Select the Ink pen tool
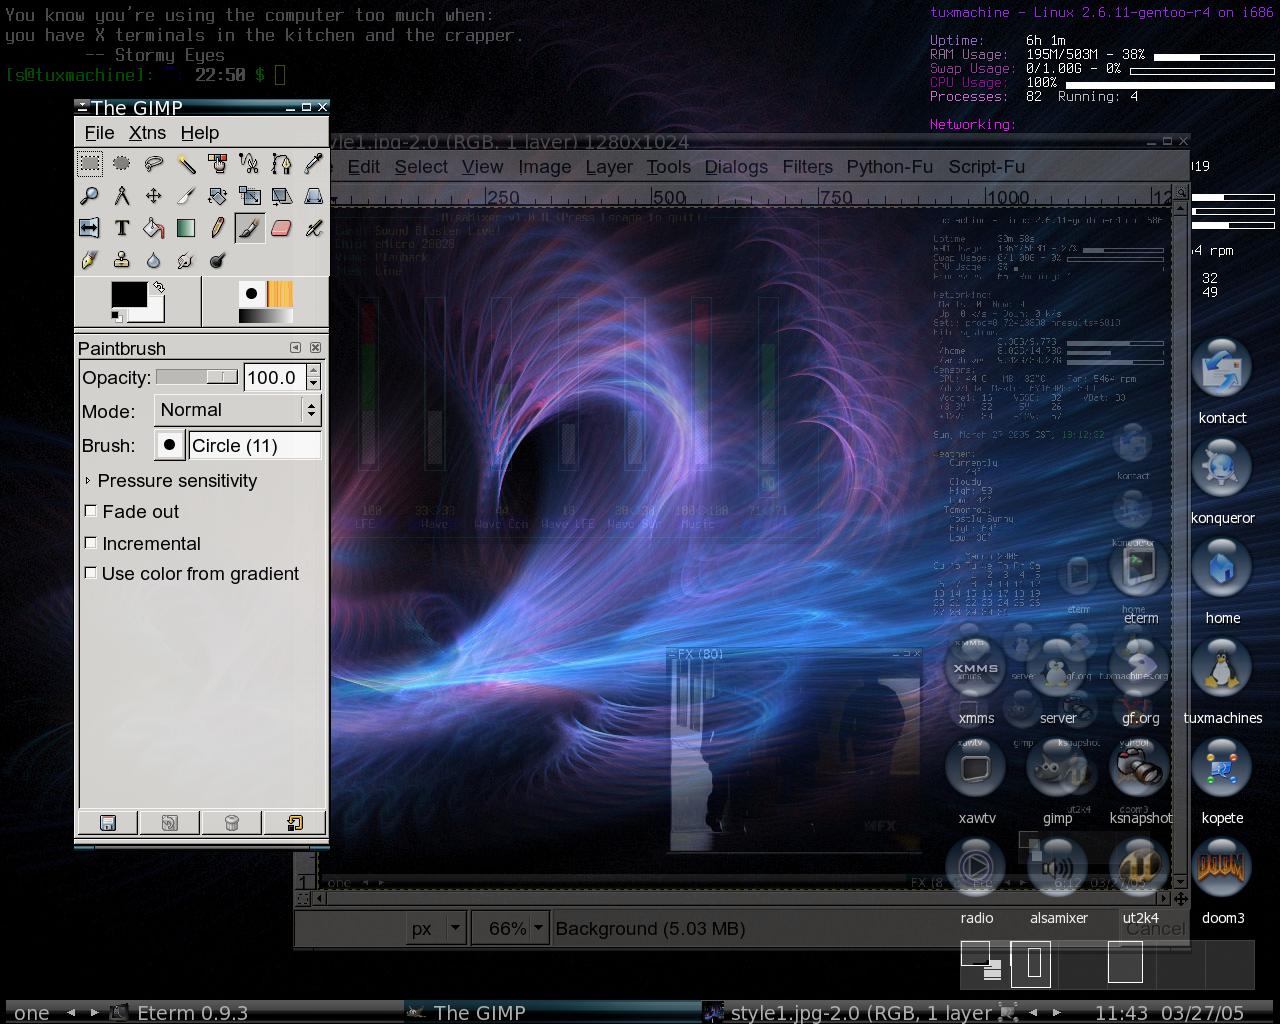This screenshot has height=1024, width=1280. 90,260
